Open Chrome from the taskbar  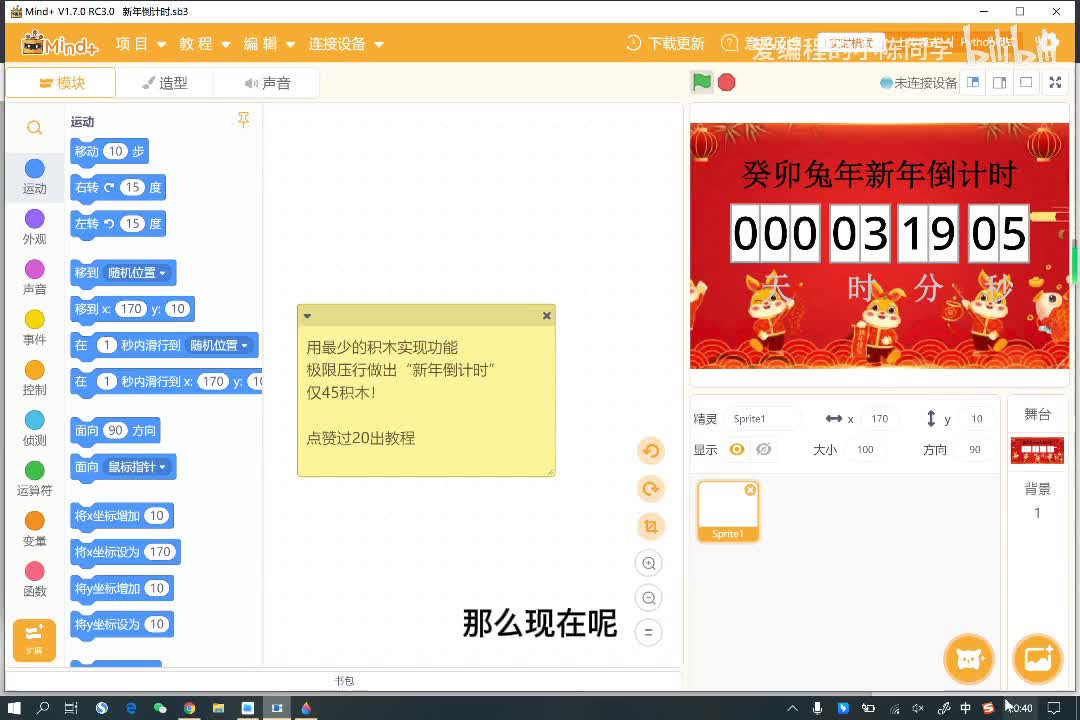tap(189, 708)
